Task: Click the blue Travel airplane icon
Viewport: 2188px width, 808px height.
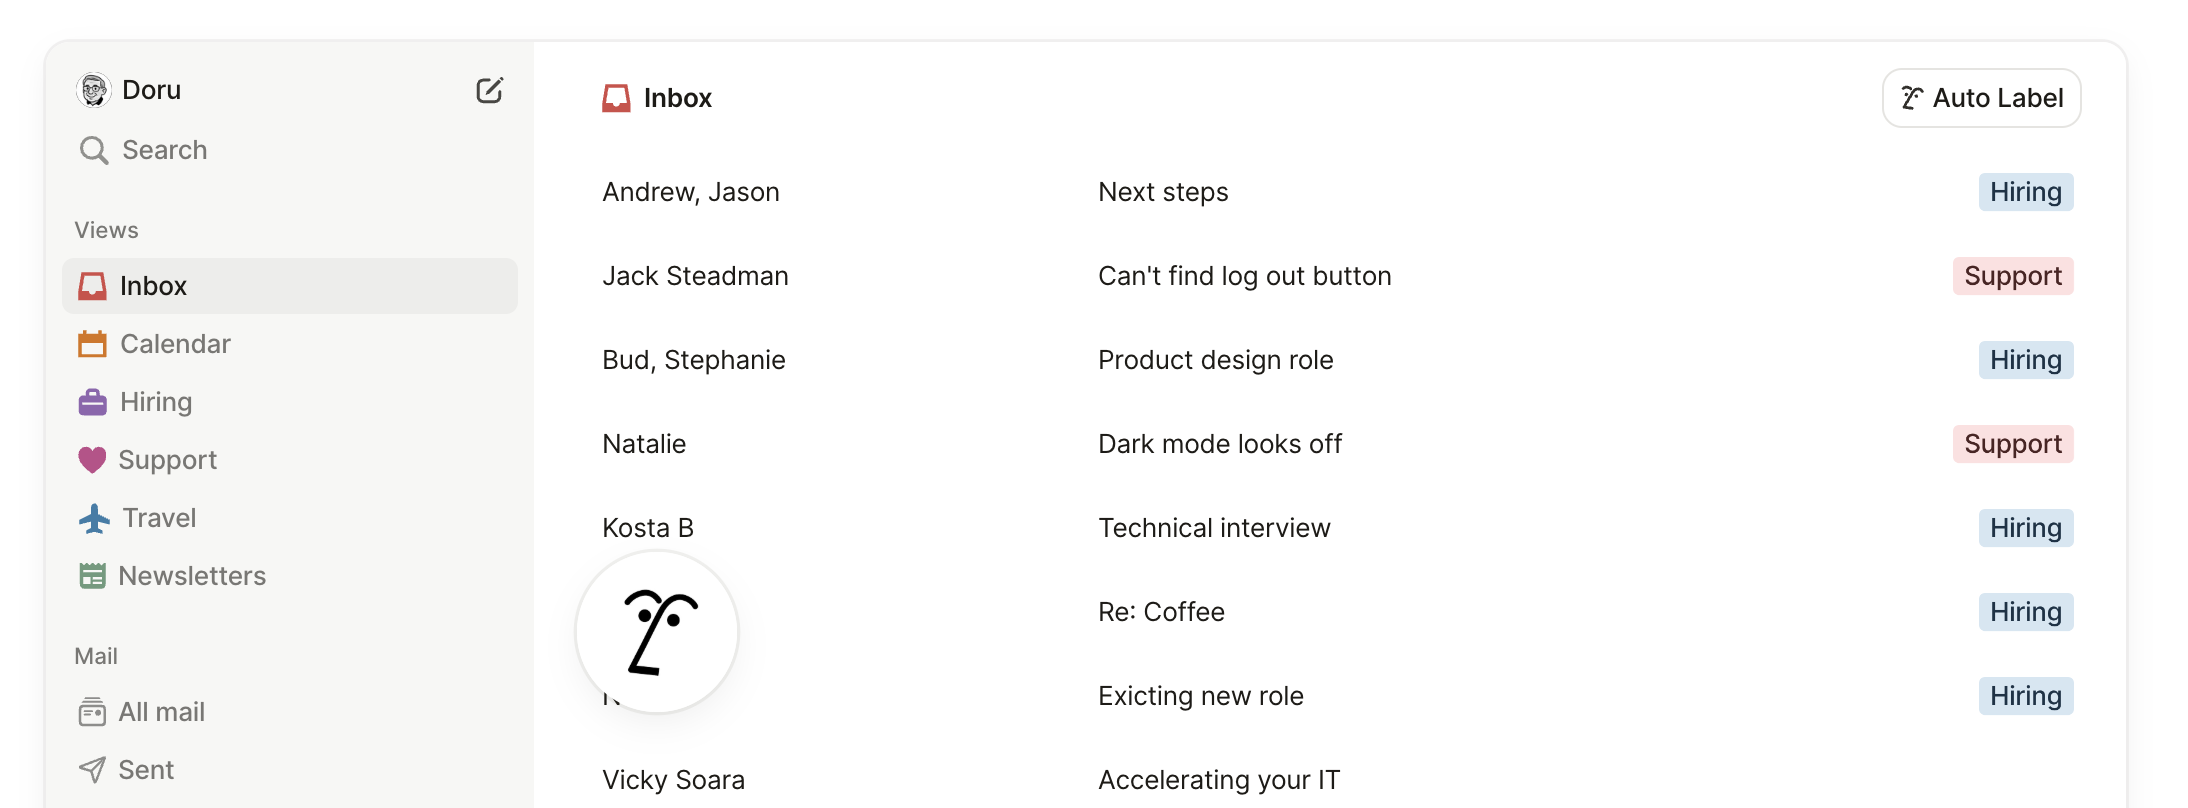Action: [x=94, y=518]
